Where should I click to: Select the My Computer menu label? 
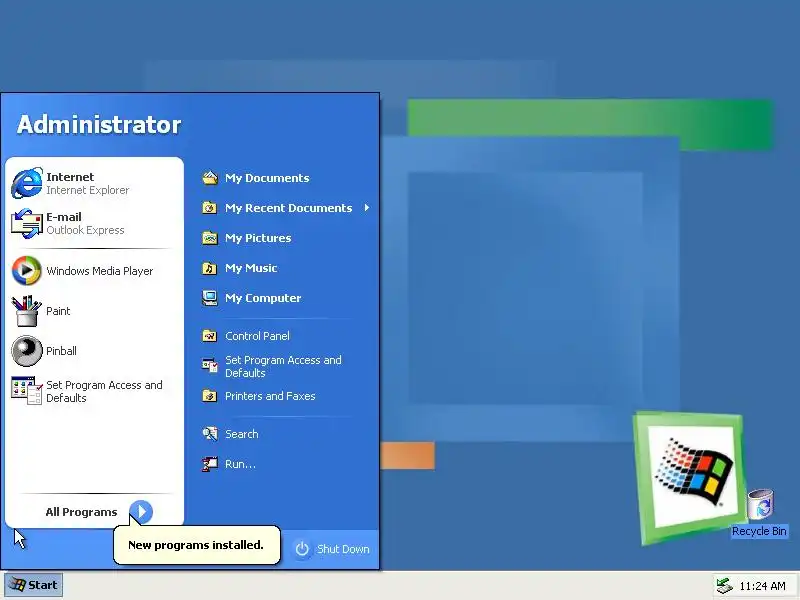click(x=263, y=298)
